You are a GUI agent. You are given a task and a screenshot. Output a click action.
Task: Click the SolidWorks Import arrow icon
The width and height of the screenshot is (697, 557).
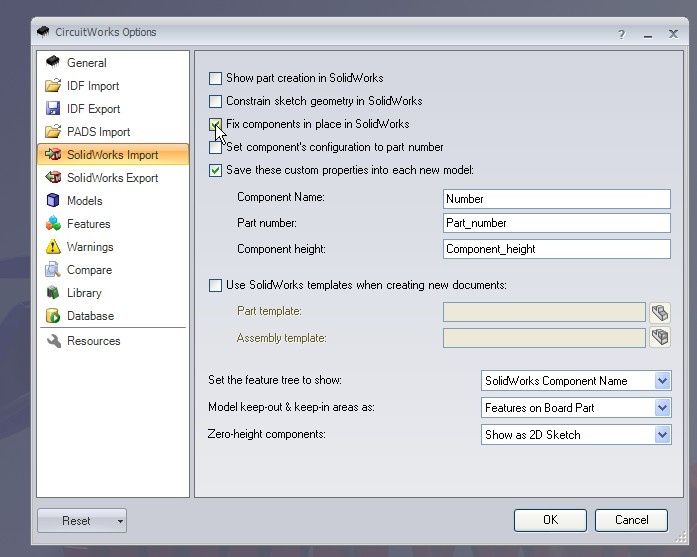pos(53,154)
